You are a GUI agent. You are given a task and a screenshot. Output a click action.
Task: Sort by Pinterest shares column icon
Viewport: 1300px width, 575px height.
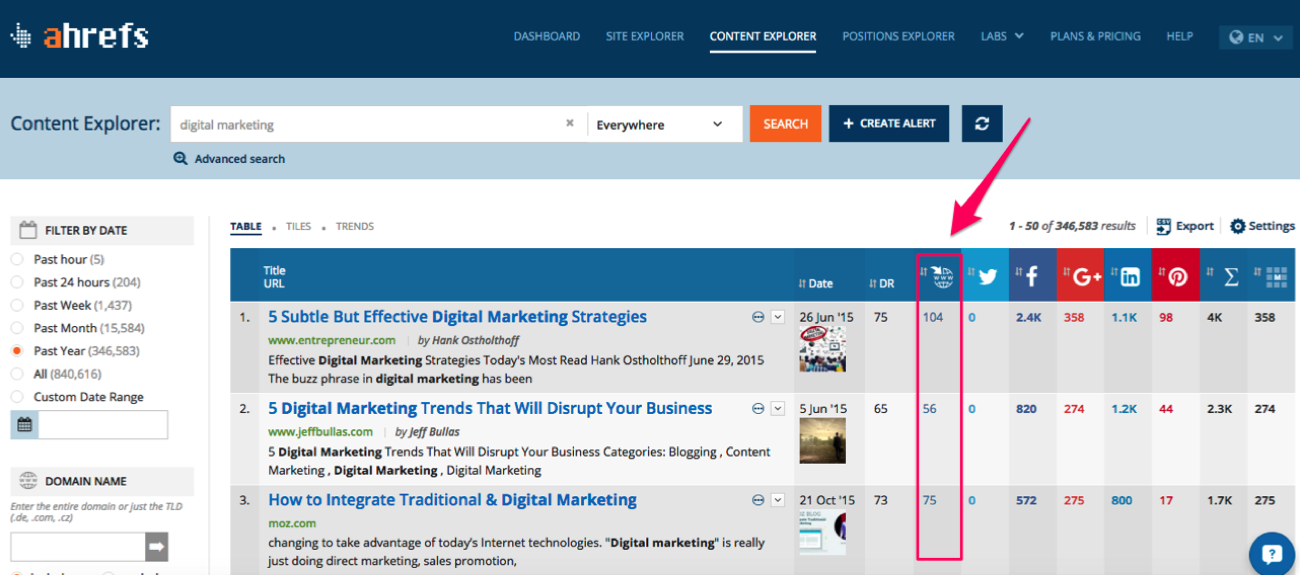tap(1177, 277)
